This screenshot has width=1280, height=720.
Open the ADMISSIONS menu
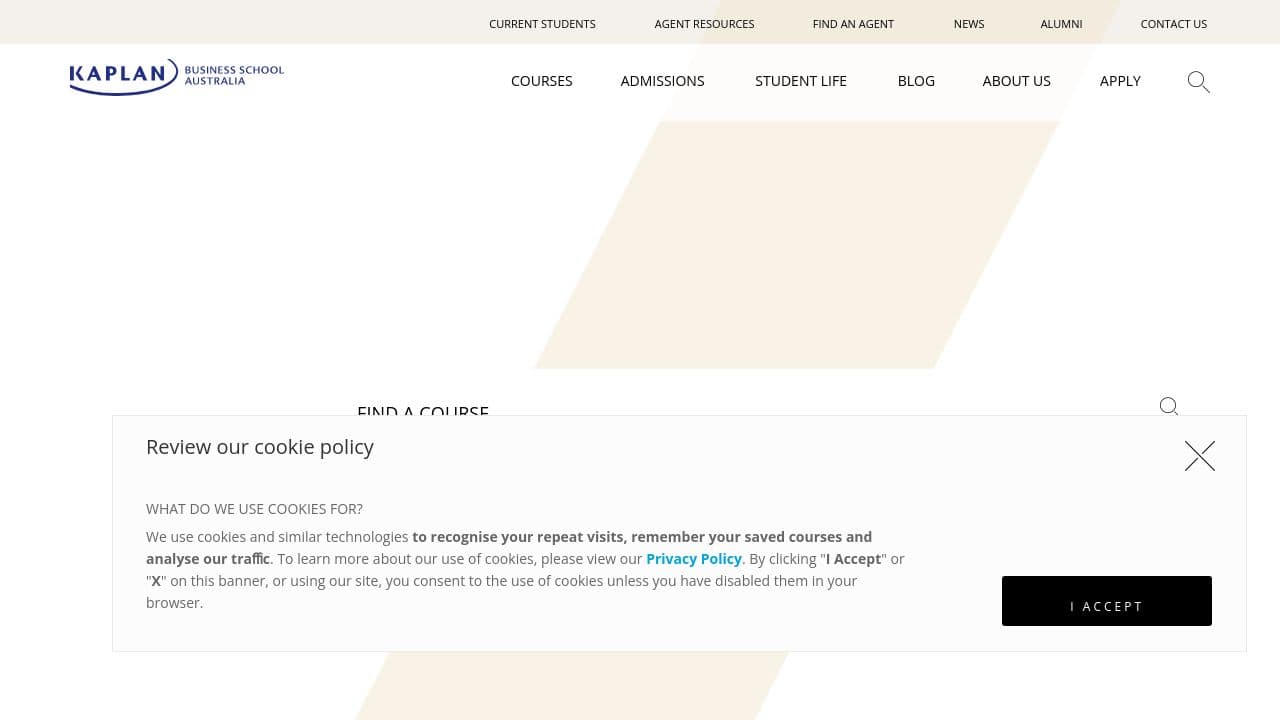point(662,81)
